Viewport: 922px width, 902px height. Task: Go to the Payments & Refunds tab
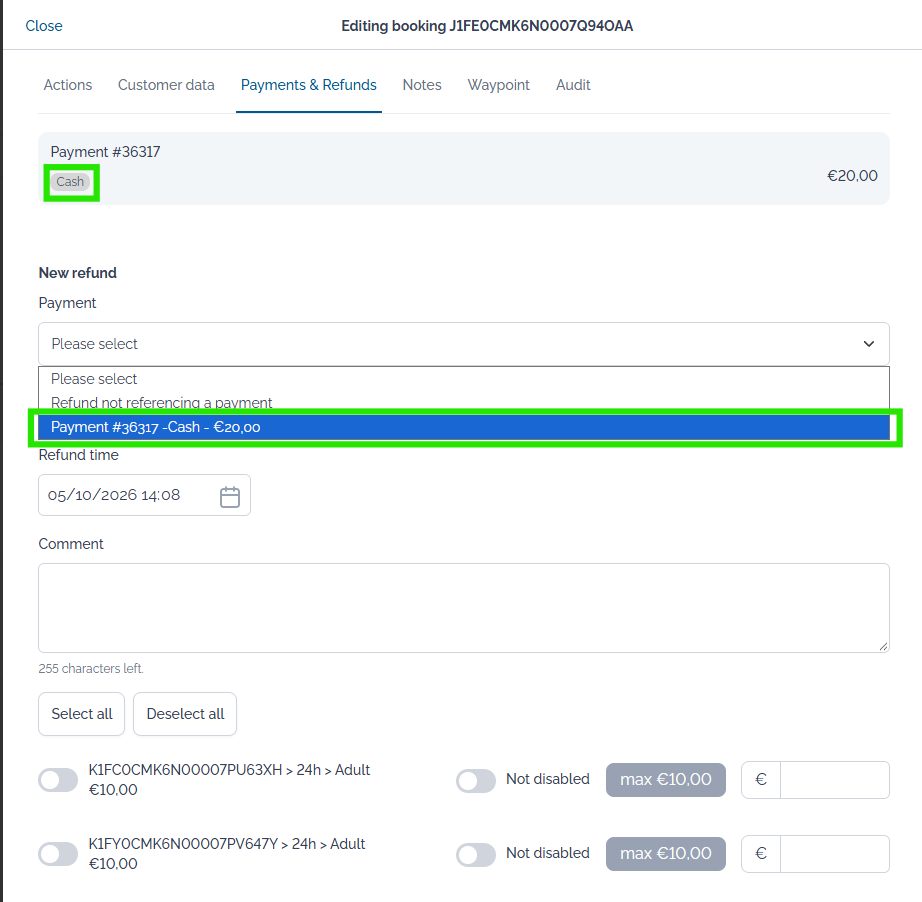click(309, 85)
